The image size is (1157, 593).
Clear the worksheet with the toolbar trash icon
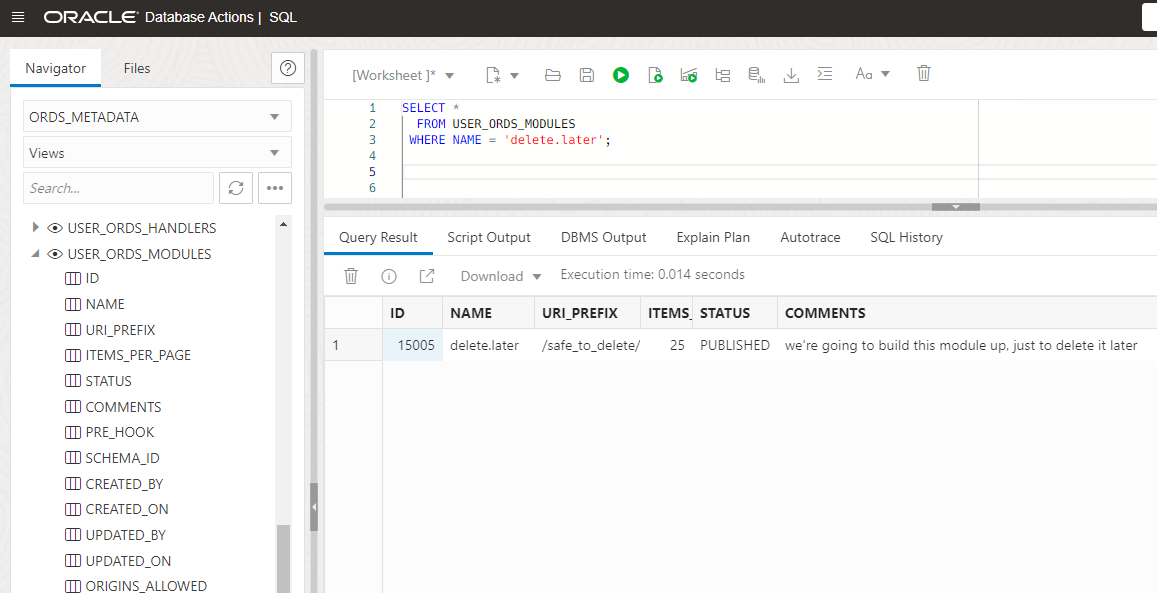[x=924, y=74]
